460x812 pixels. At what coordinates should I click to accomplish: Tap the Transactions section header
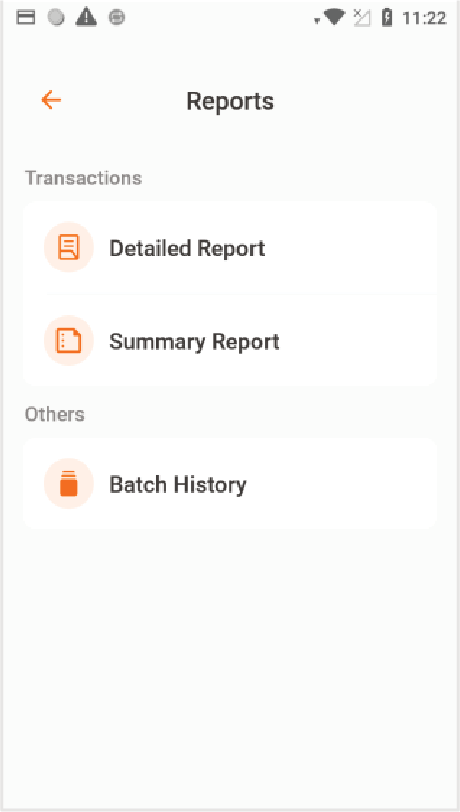coord(83,178)
